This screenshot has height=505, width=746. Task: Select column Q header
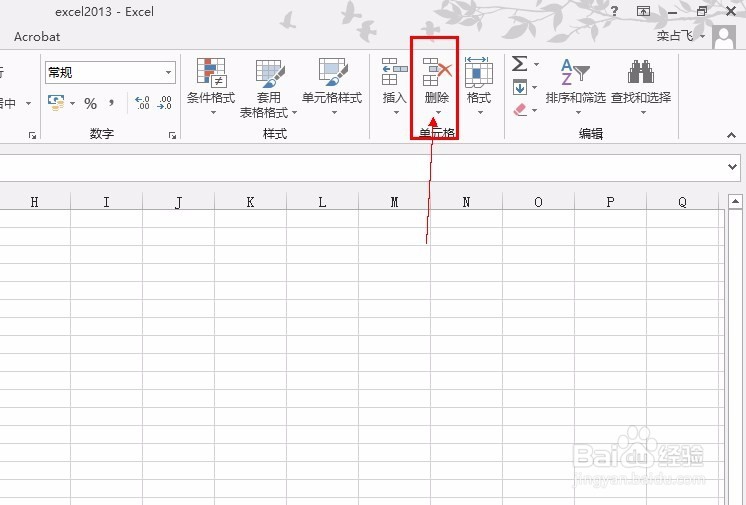click(x=682, y=202)
